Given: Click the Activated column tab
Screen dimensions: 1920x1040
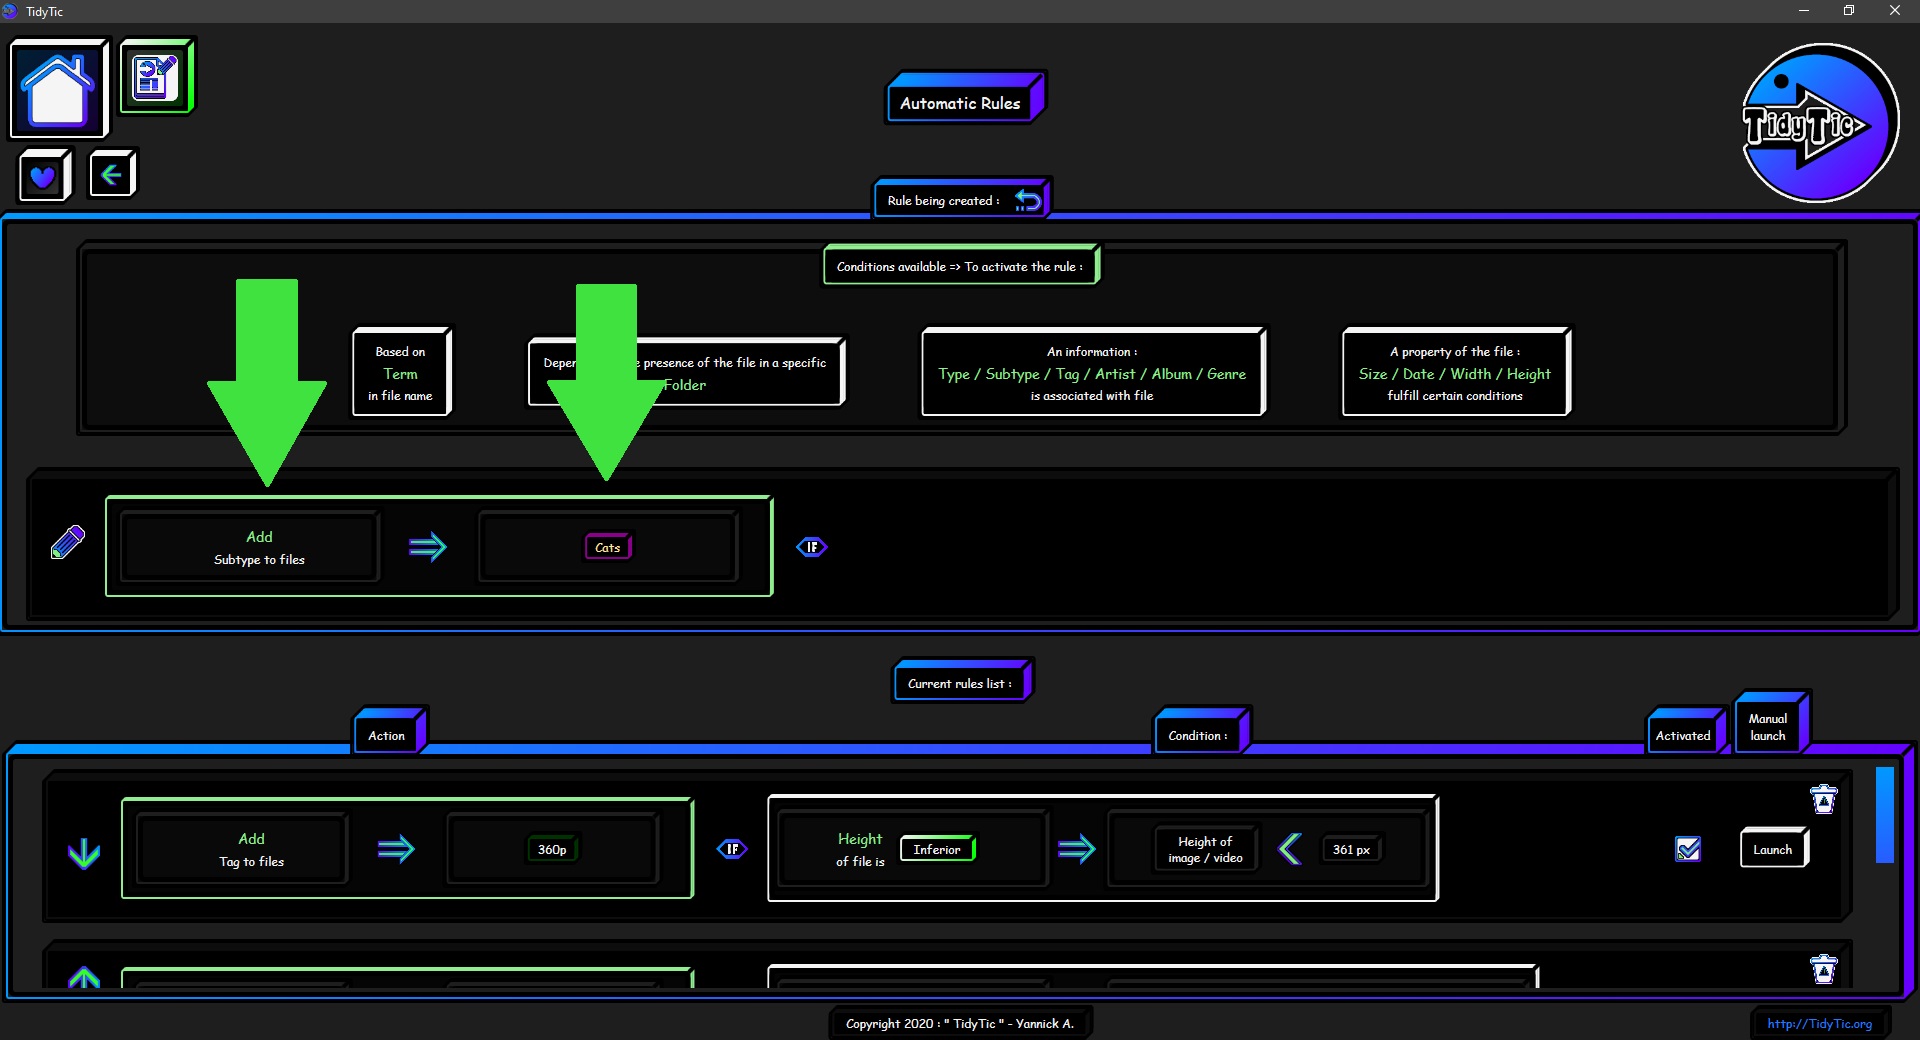Looking at the screenshot, I should click(1685, 731).
